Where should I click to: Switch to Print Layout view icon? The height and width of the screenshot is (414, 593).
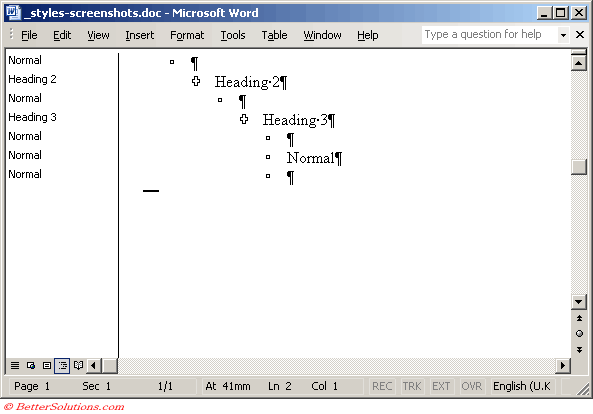[47, 366]
